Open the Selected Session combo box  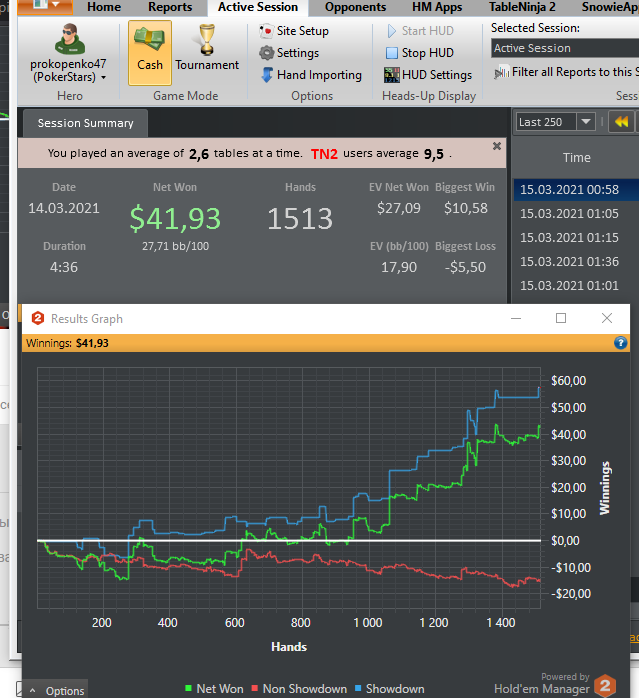point(565,48)
